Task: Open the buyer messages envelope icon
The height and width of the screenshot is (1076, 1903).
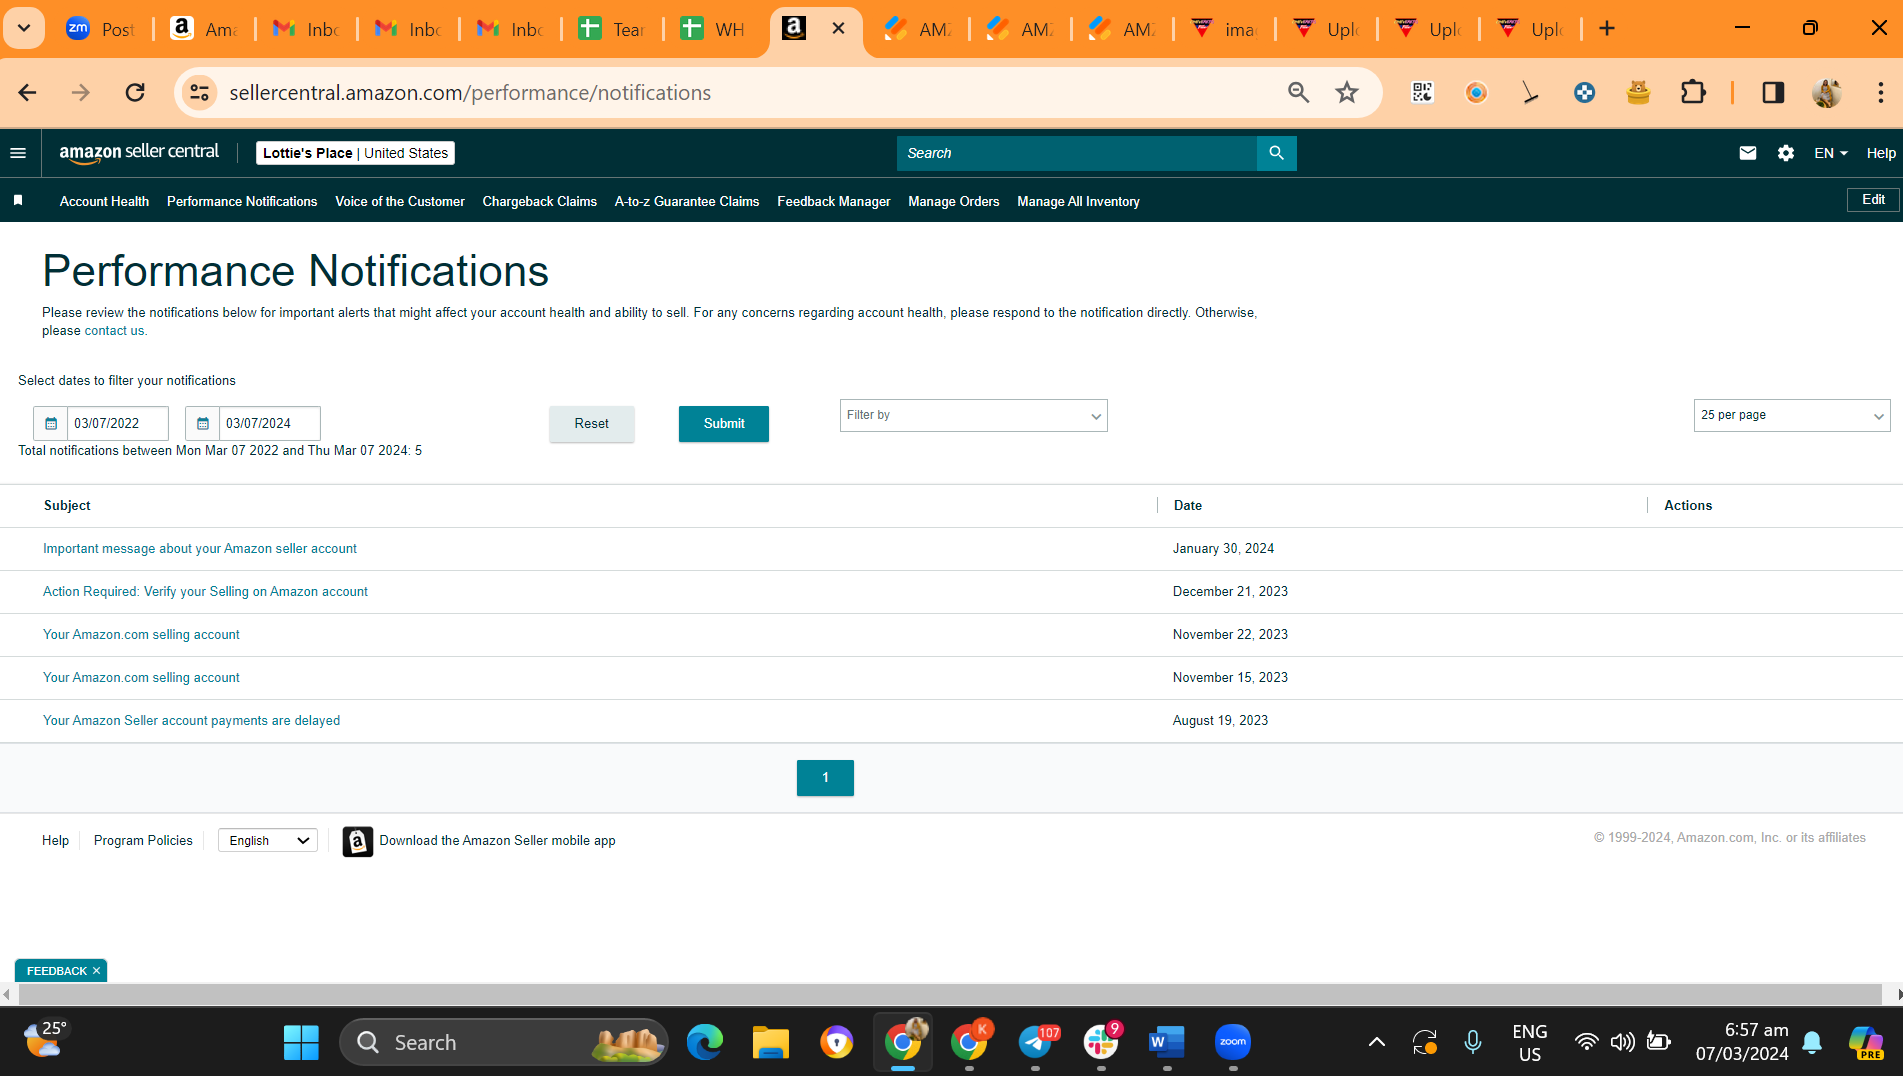Action: pyautogui.click(x=1747, y=153)
